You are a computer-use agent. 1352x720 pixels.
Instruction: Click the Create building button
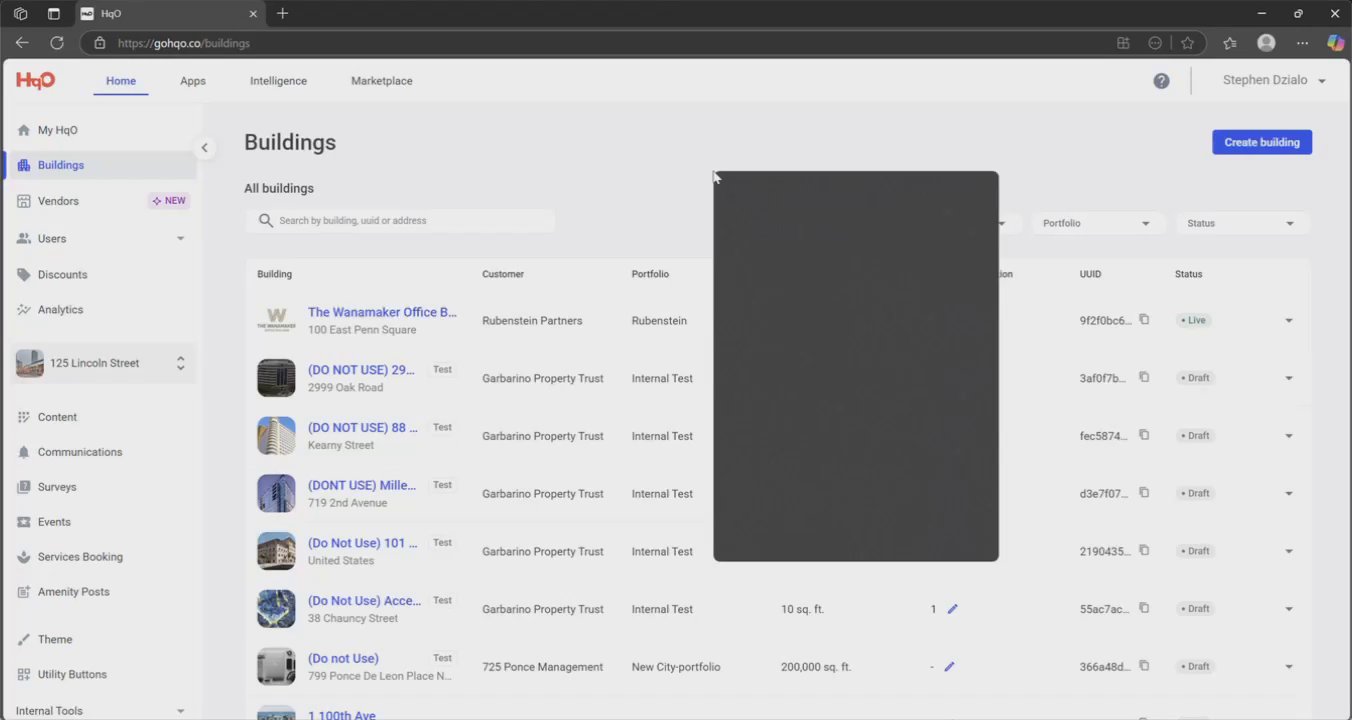coord(1262,142)
